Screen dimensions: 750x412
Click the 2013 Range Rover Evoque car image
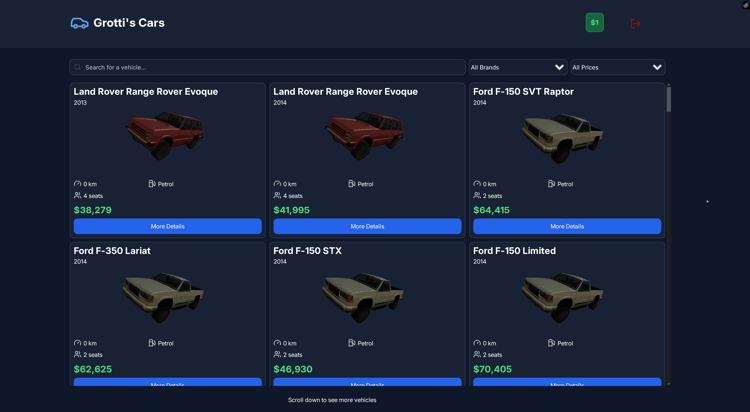165,135
